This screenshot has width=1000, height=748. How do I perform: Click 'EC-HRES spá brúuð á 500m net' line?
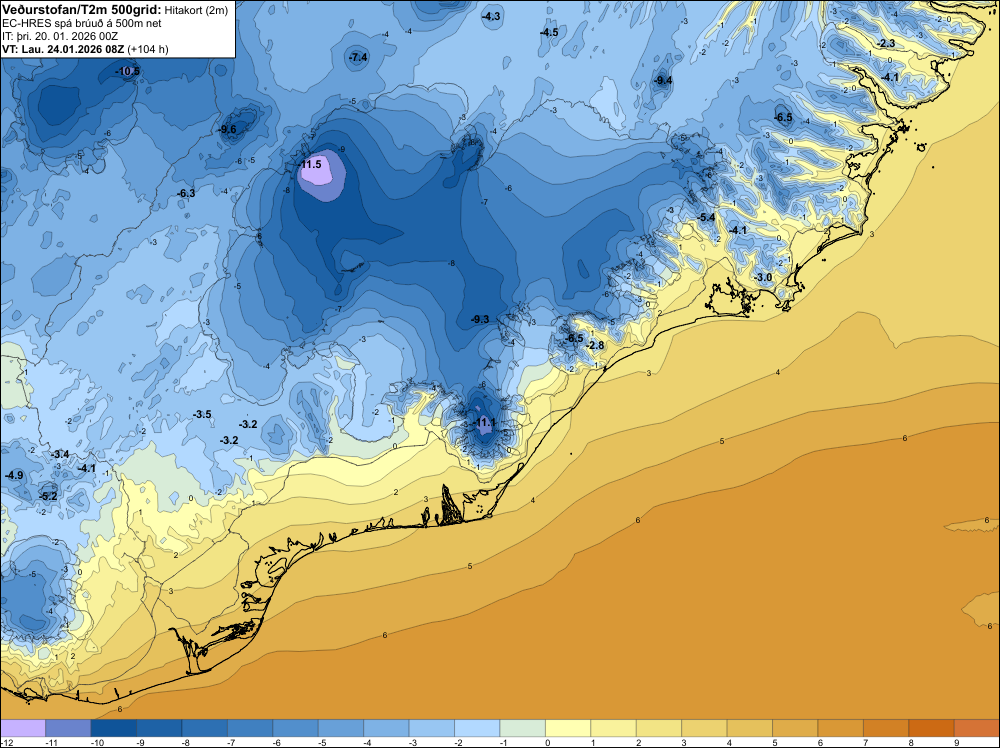pyautogui.click(x=82, y=23)
